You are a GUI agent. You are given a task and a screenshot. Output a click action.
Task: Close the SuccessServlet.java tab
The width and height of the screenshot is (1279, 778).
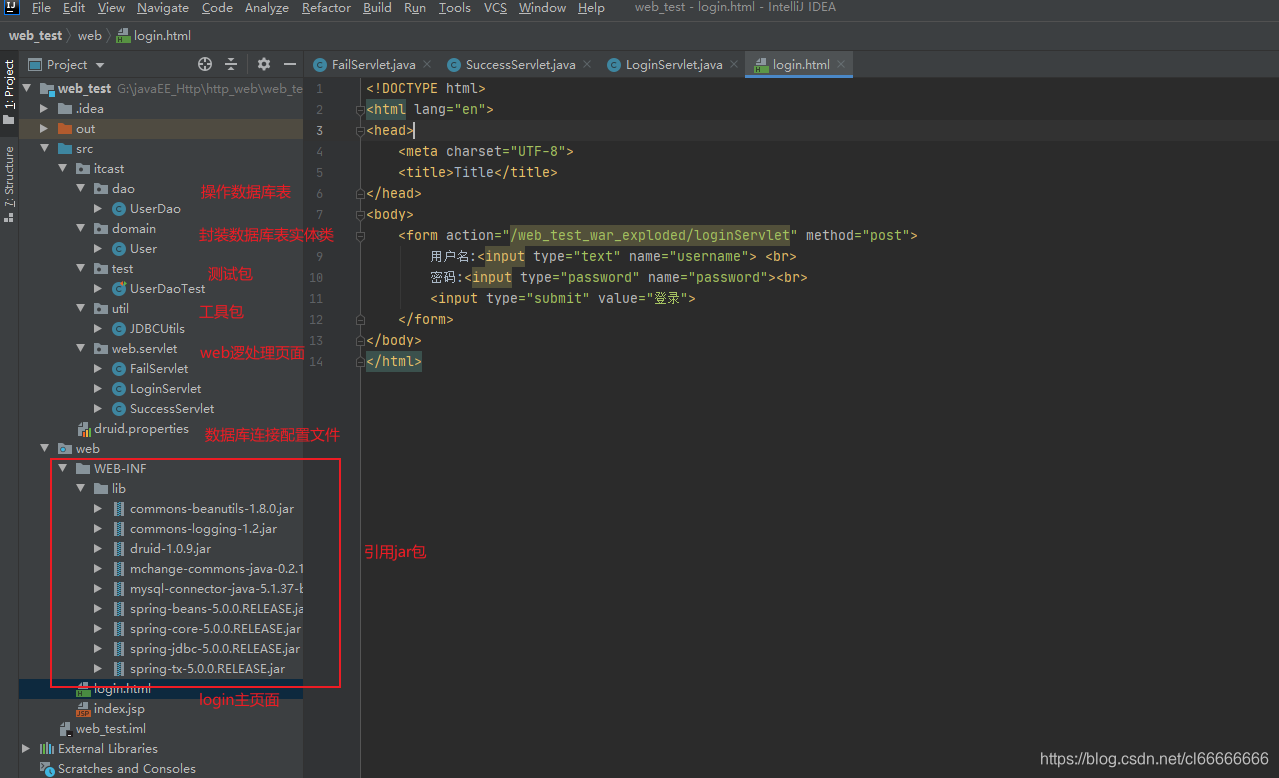[587, 64]
